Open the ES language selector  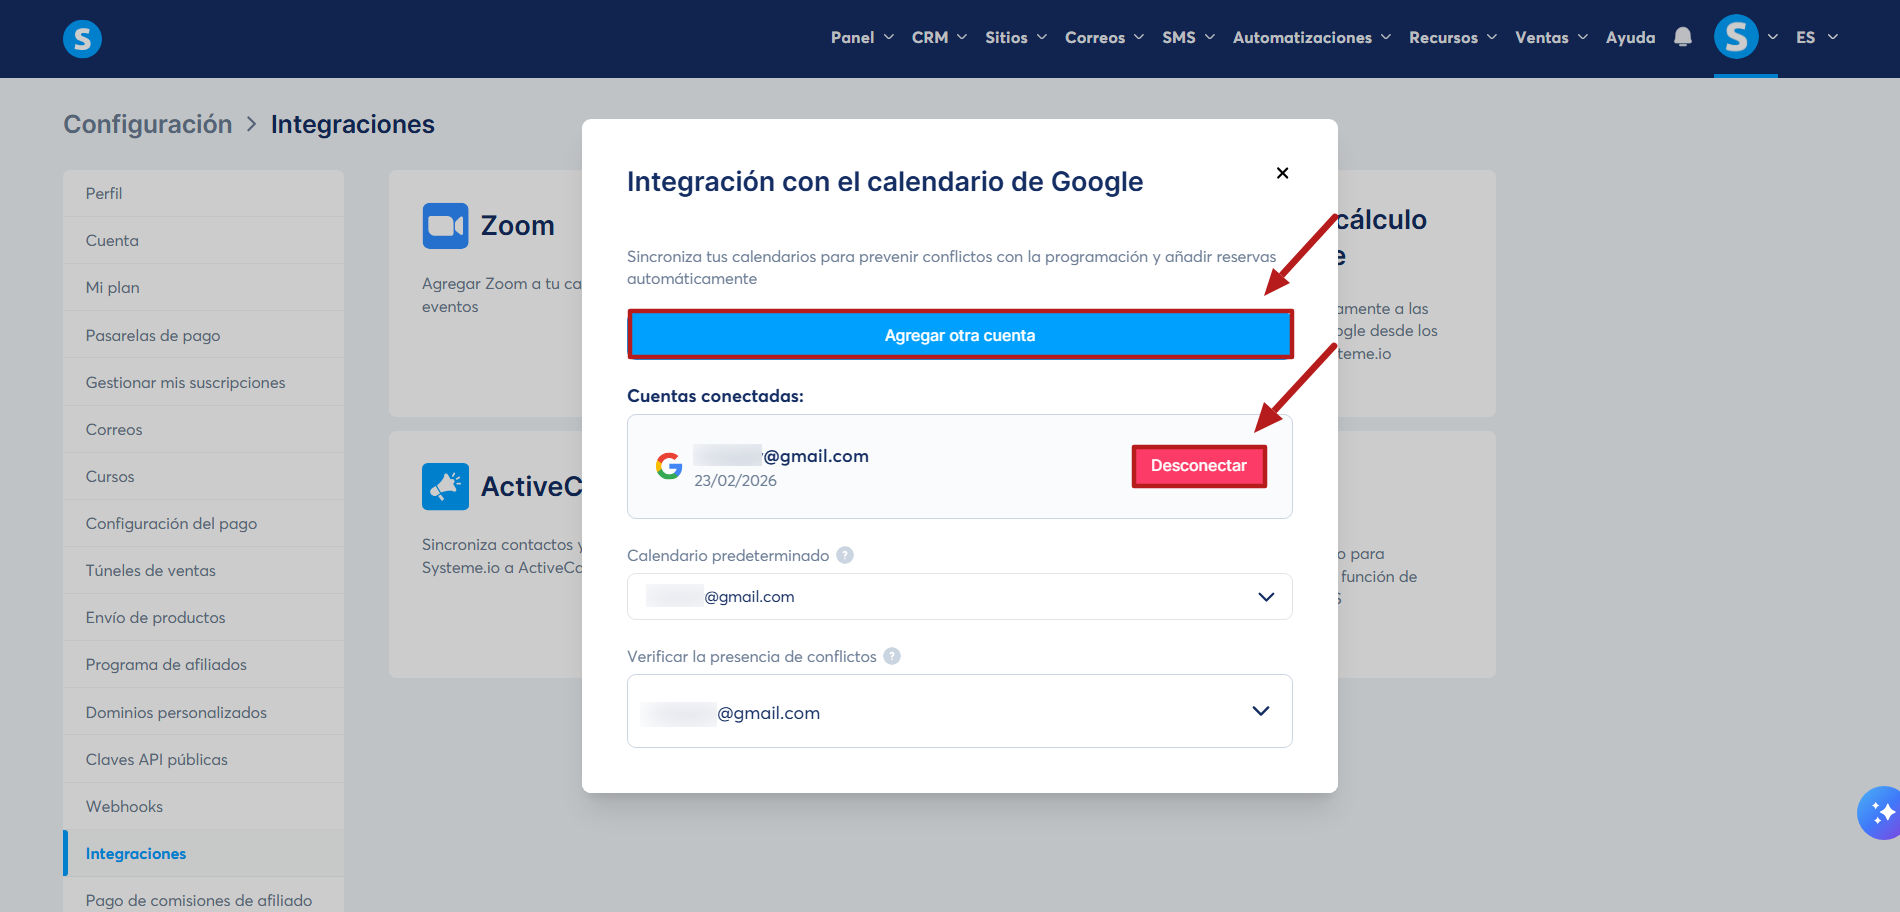click(1817, 37)
